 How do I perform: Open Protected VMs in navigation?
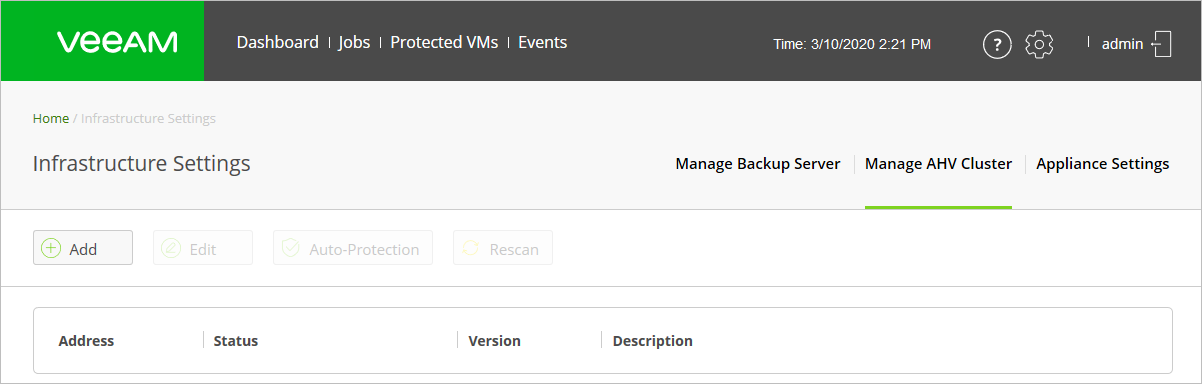coord(444,42)
